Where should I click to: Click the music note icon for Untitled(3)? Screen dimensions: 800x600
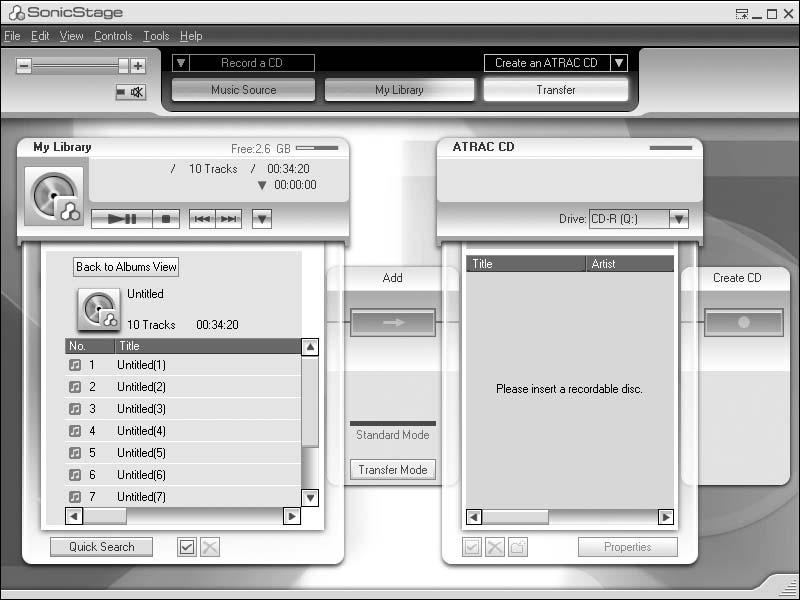point(75,409)
